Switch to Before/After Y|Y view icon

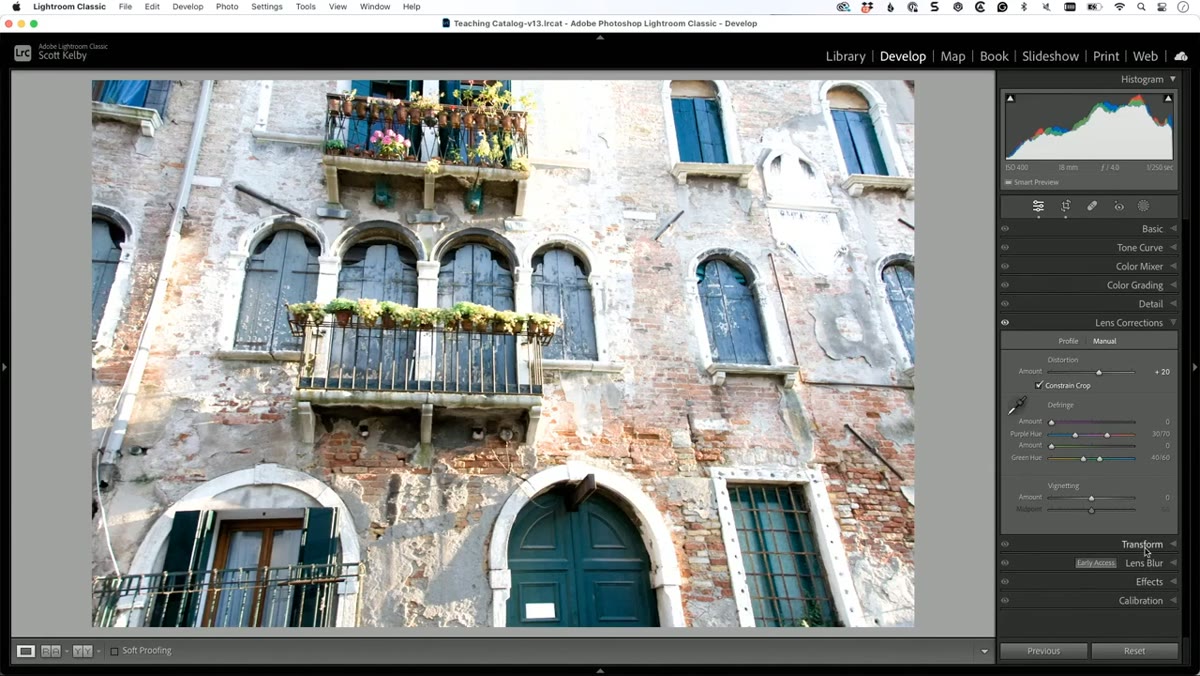[82, 651]
